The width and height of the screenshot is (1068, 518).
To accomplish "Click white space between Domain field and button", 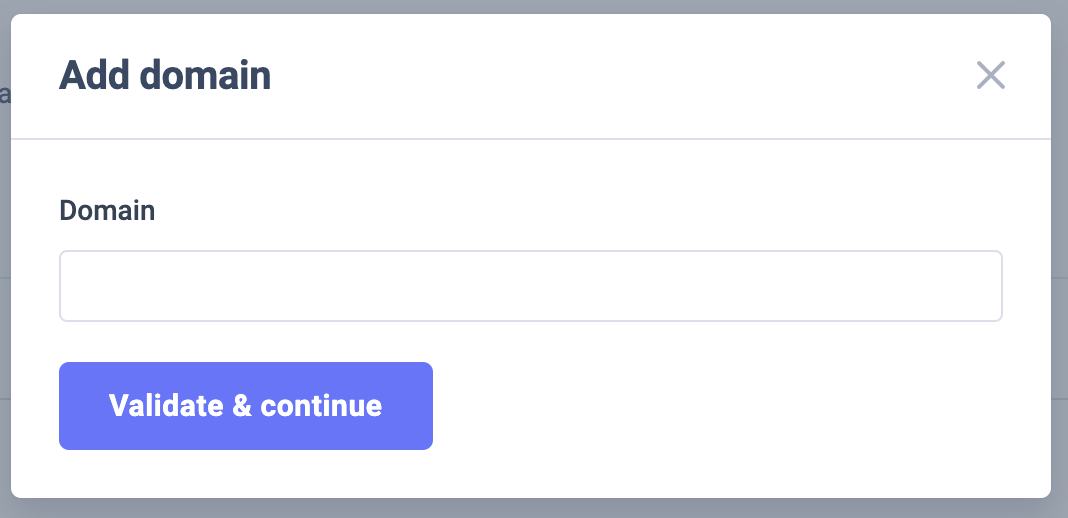I will [530, 342].
